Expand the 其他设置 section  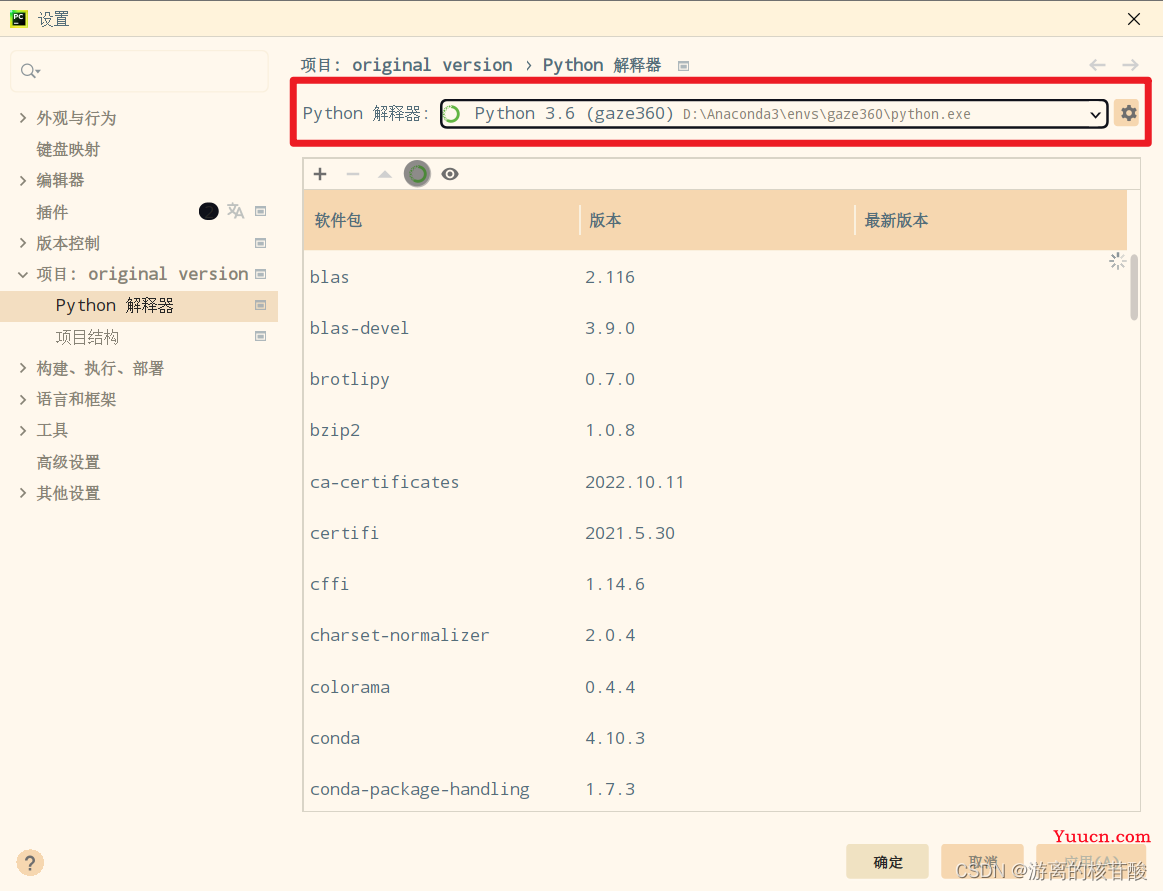coord(22,493)
